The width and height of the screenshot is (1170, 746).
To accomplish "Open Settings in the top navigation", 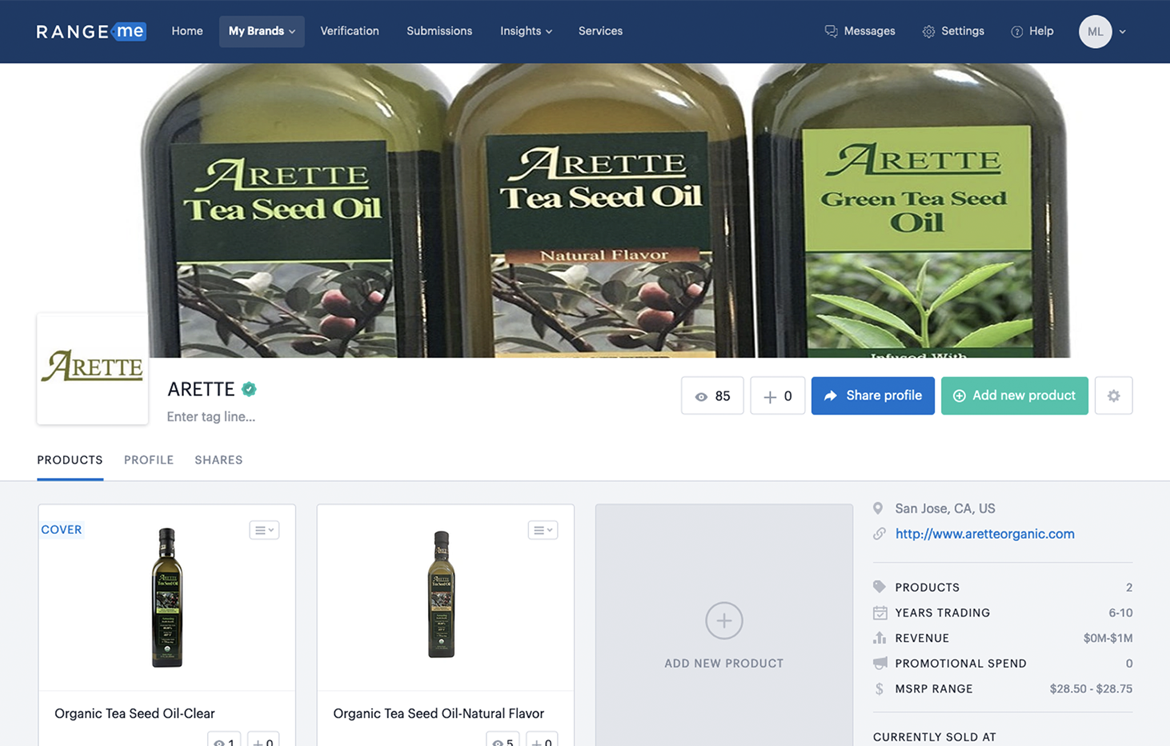I will tap(953, 31).
